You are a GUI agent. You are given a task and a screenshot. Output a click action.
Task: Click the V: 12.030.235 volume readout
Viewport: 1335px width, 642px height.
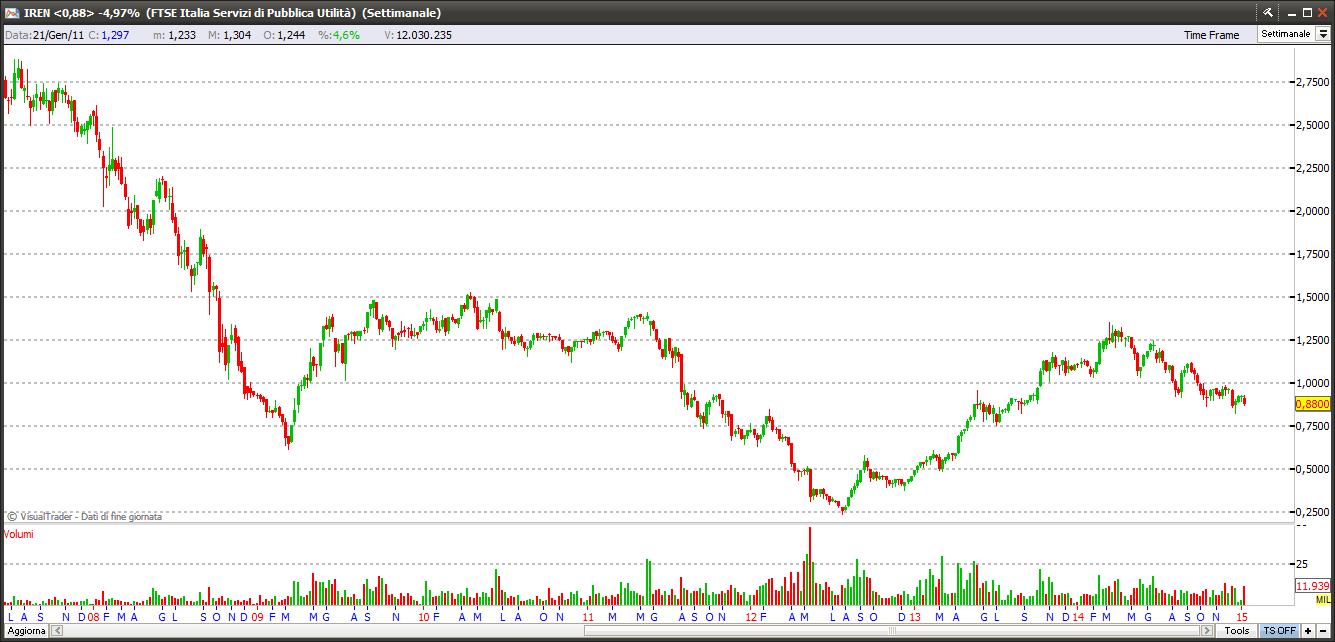click(x=418, y=35)
